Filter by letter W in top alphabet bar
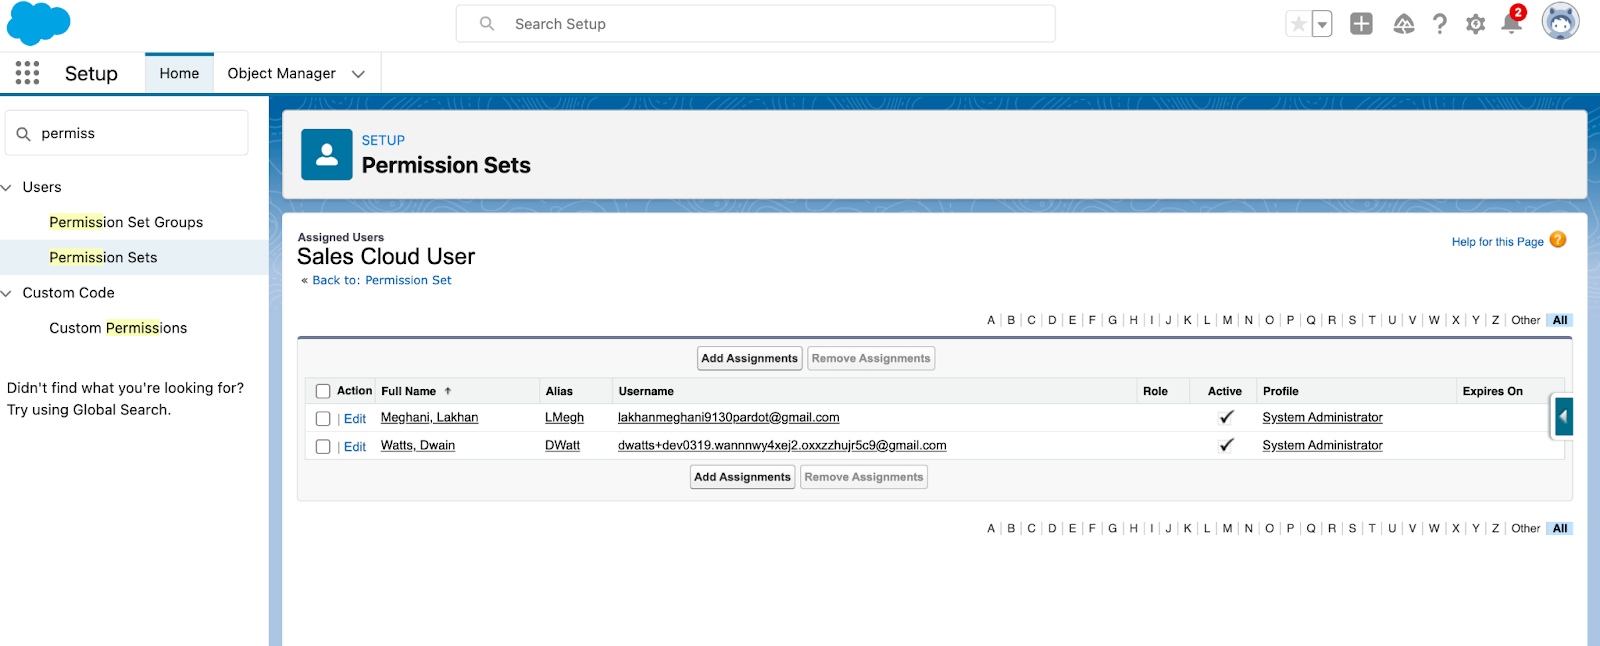The height and width of the screenshot is (646, 1600). point(1434,320)
